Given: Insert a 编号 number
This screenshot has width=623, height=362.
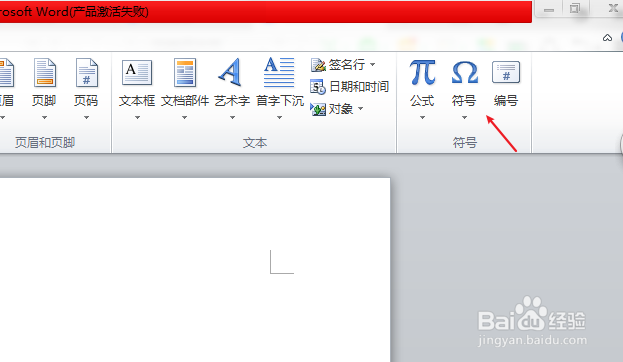Looking at the screenshot, I should coord(506,84).
